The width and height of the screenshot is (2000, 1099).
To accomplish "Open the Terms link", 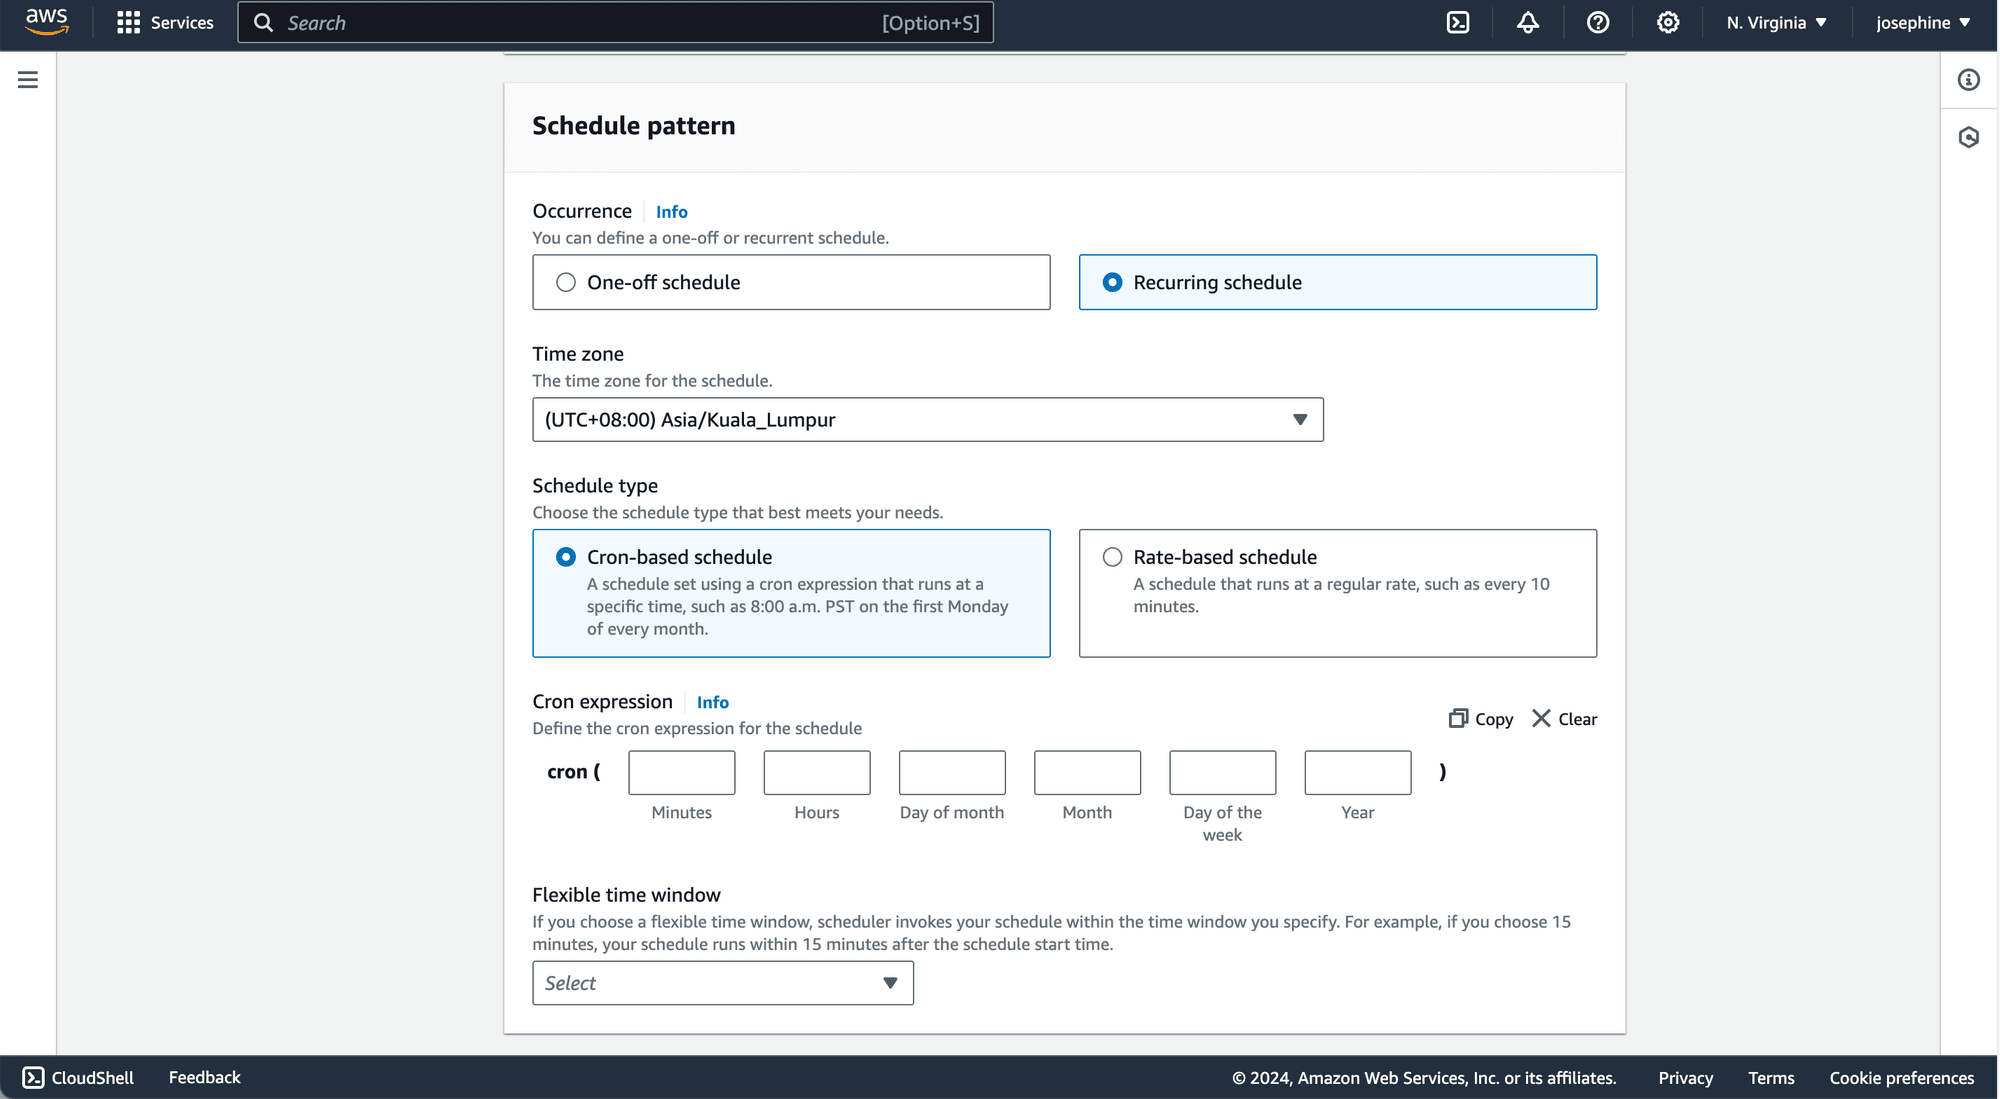I will click(x=1772, y=1078).
